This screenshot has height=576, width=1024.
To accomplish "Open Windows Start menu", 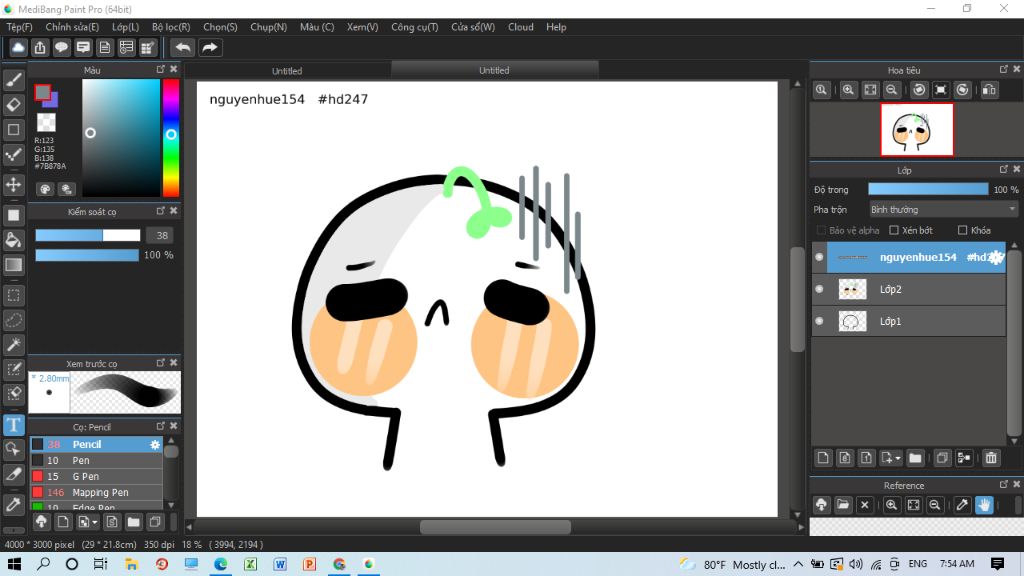I will pyautogui.click(x=14, y=564).
